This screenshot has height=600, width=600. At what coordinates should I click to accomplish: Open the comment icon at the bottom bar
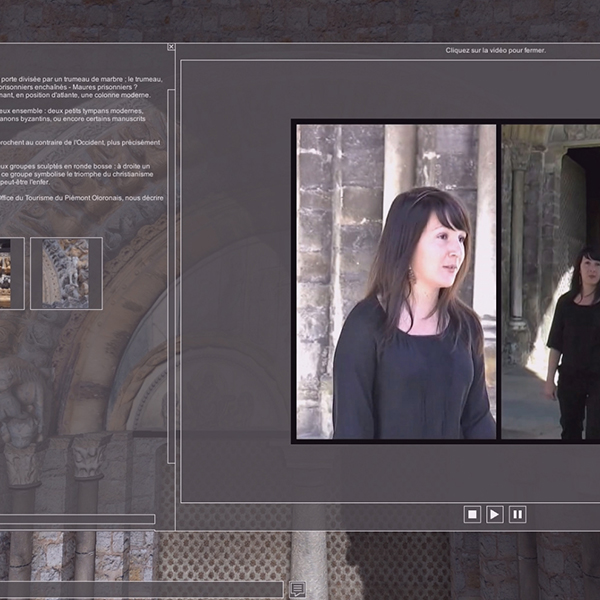click(297, 589)
